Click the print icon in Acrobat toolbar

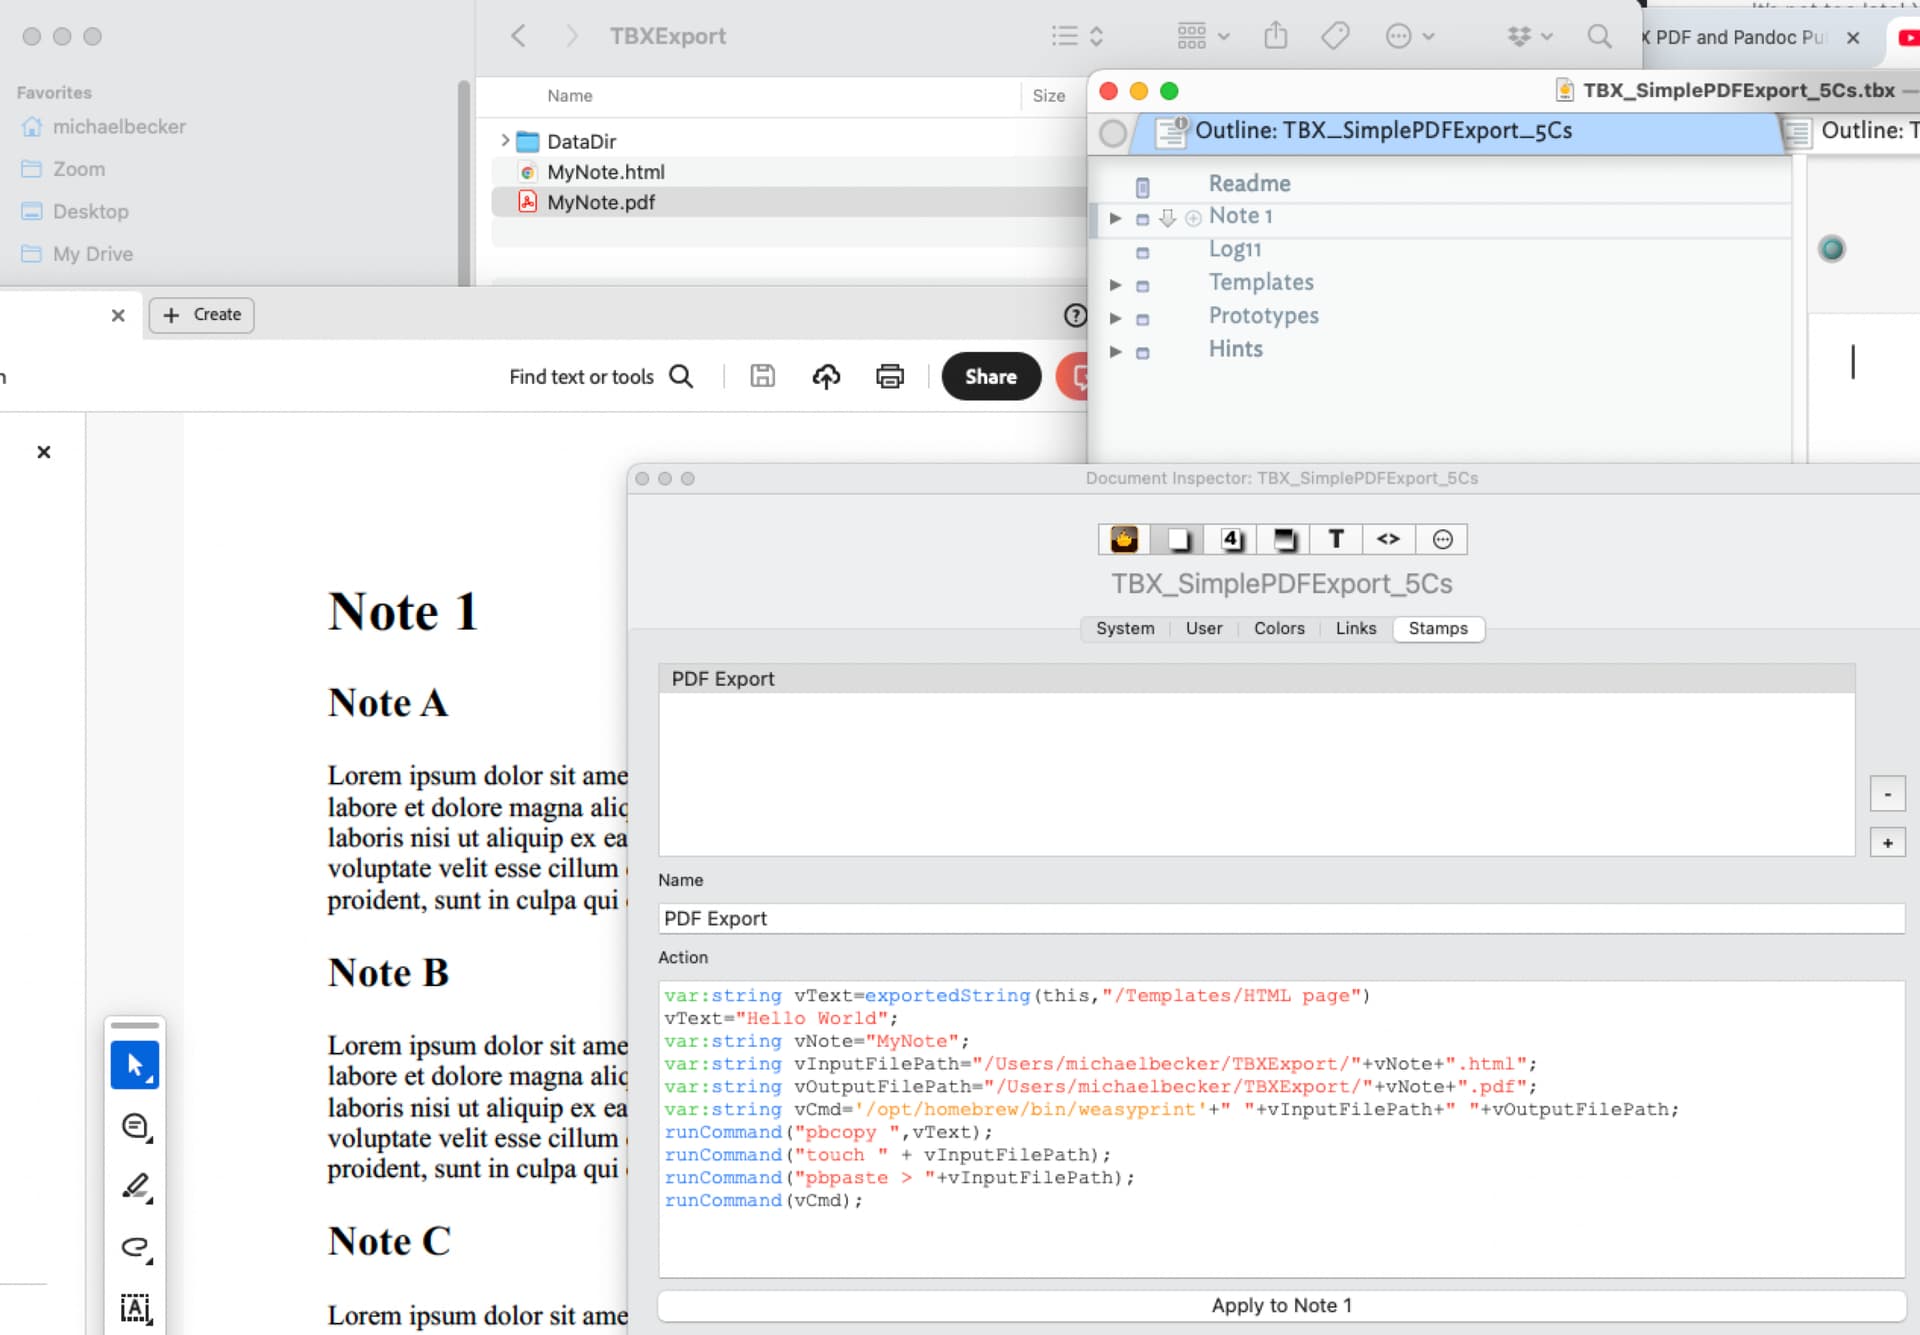click(889, 376)
